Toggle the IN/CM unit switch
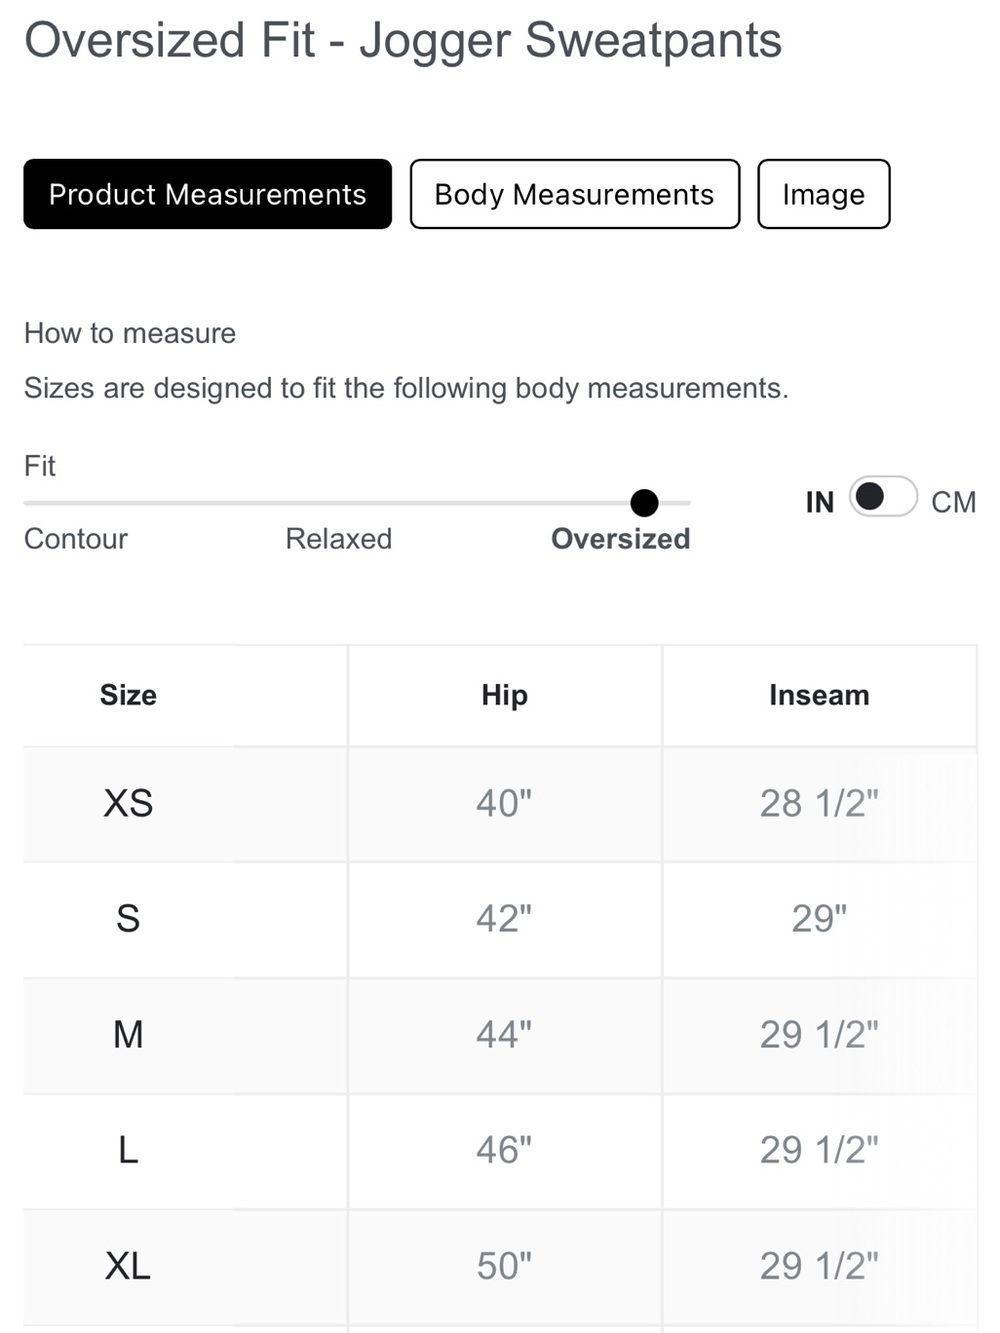1000x1333 pixels. [x=883, y=497]
